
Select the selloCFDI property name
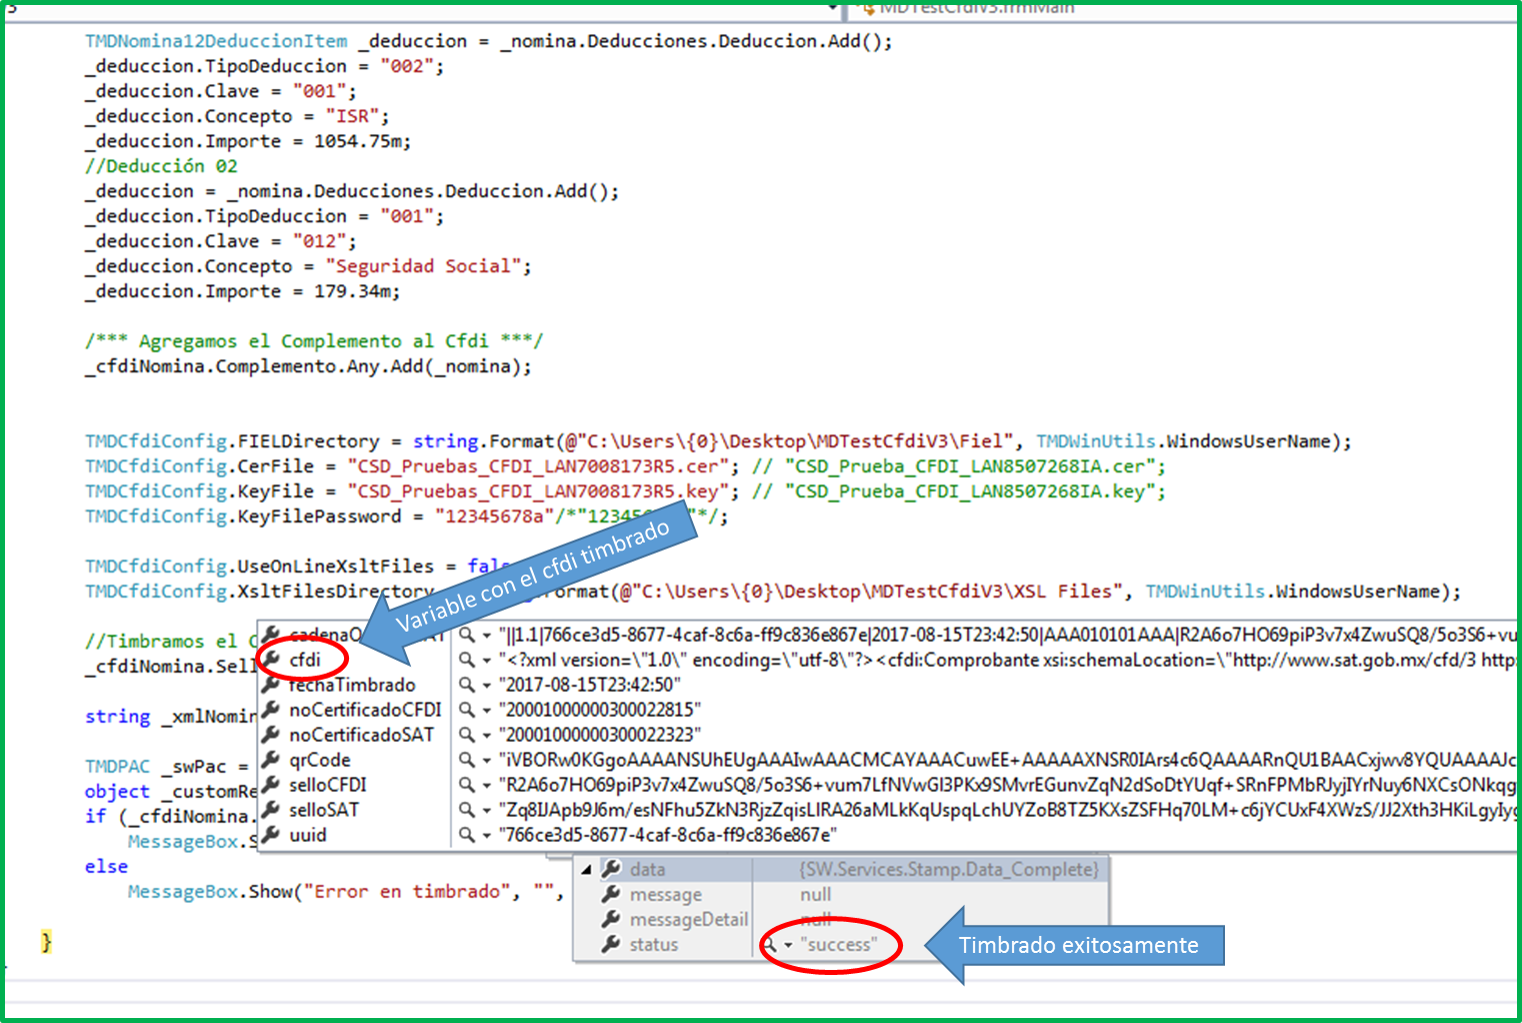pyautogui.click(x=328, y=785)
